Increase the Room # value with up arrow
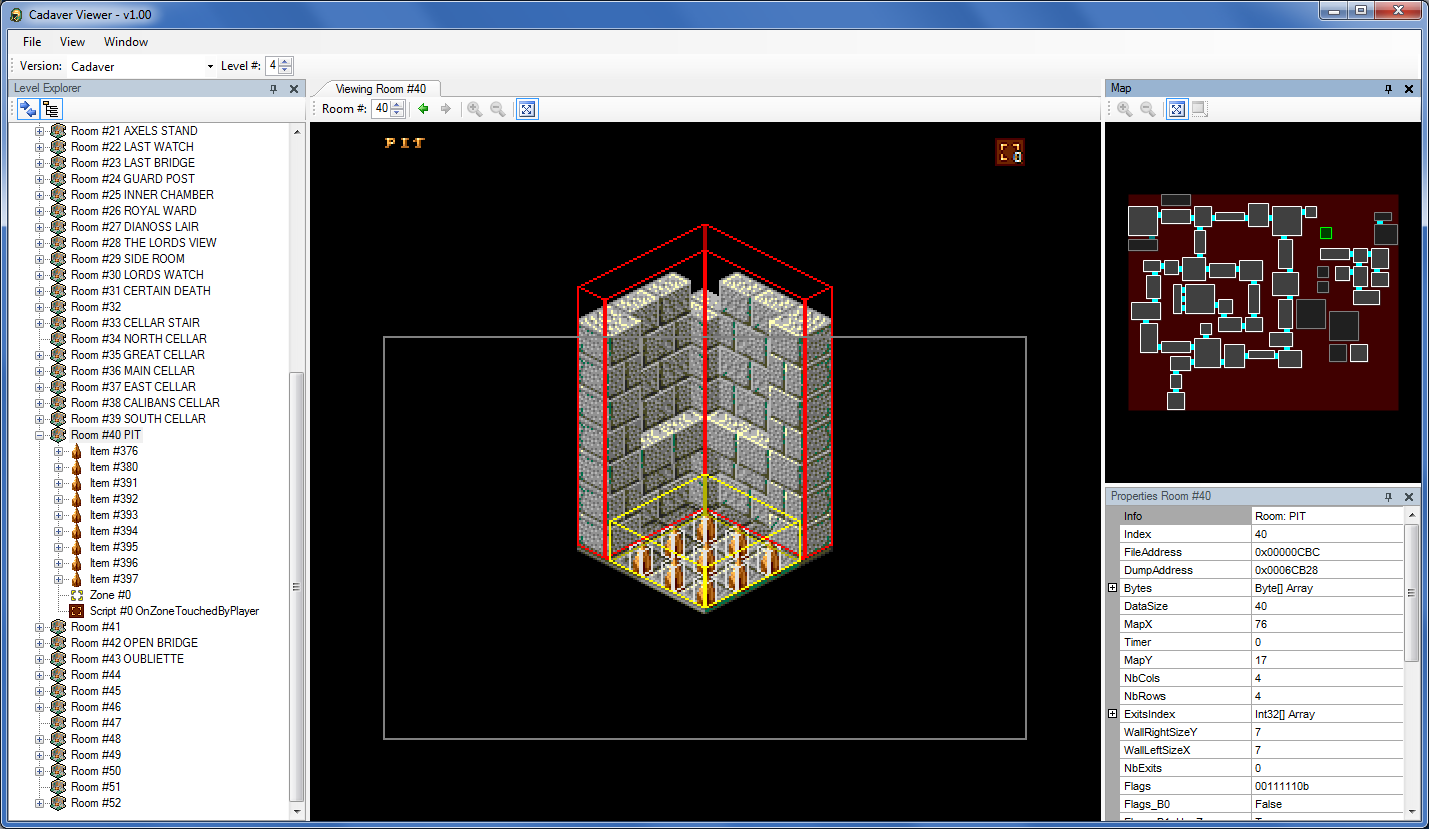 pos(397,105)
